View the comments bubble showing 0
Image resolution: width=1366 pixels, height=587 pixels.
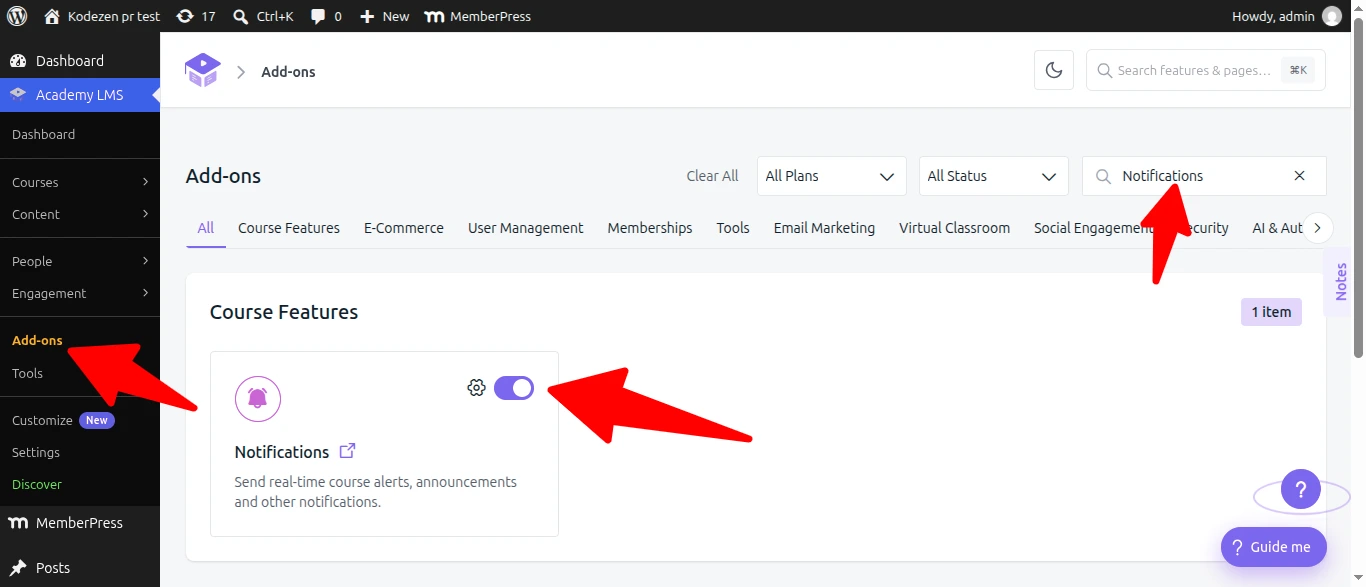pyautogui.click(x=326, y=16)
